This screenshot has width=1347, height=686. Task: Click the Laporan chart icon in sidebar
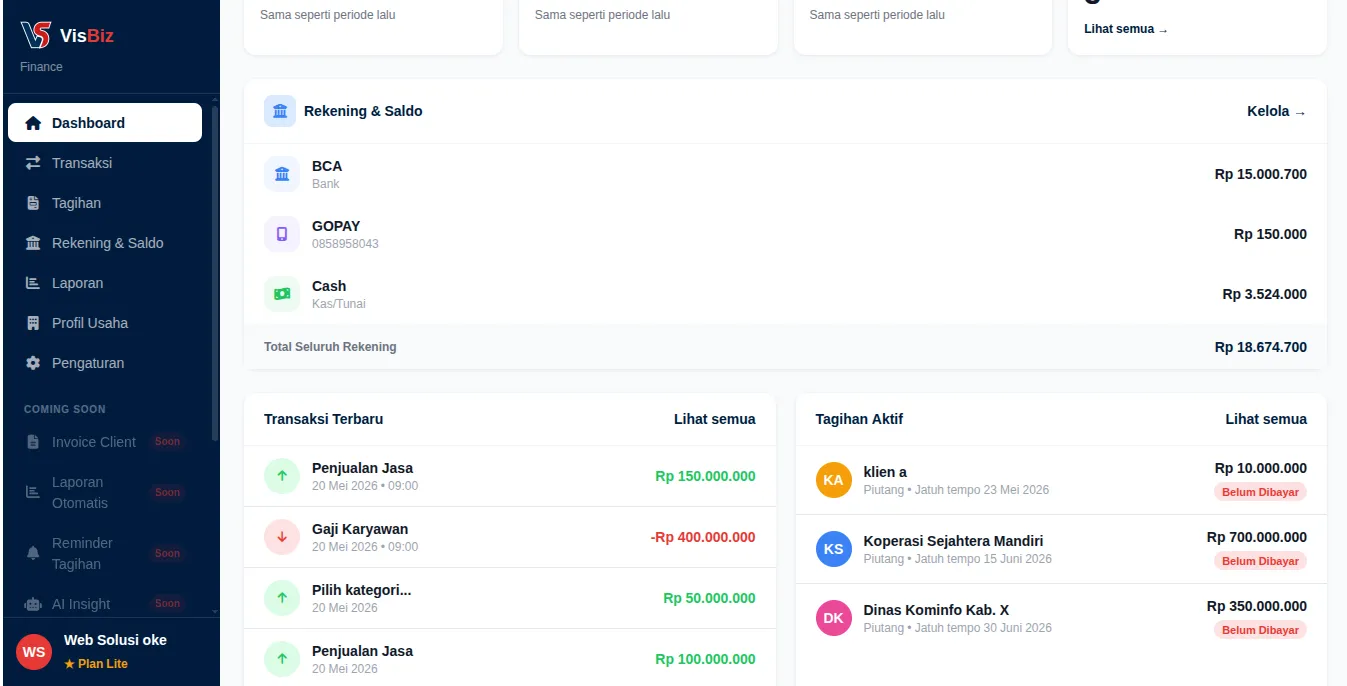(33, 283)
